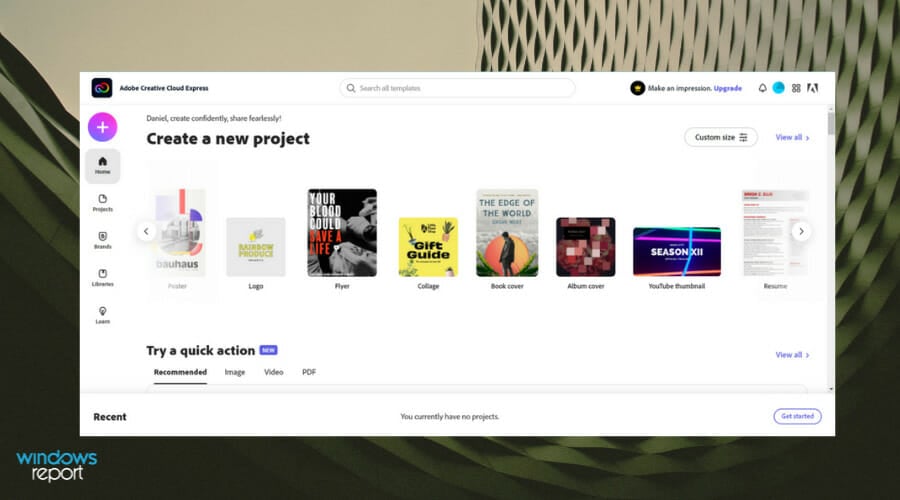Click the vertical scrollbar thumb

click(831, 123)
